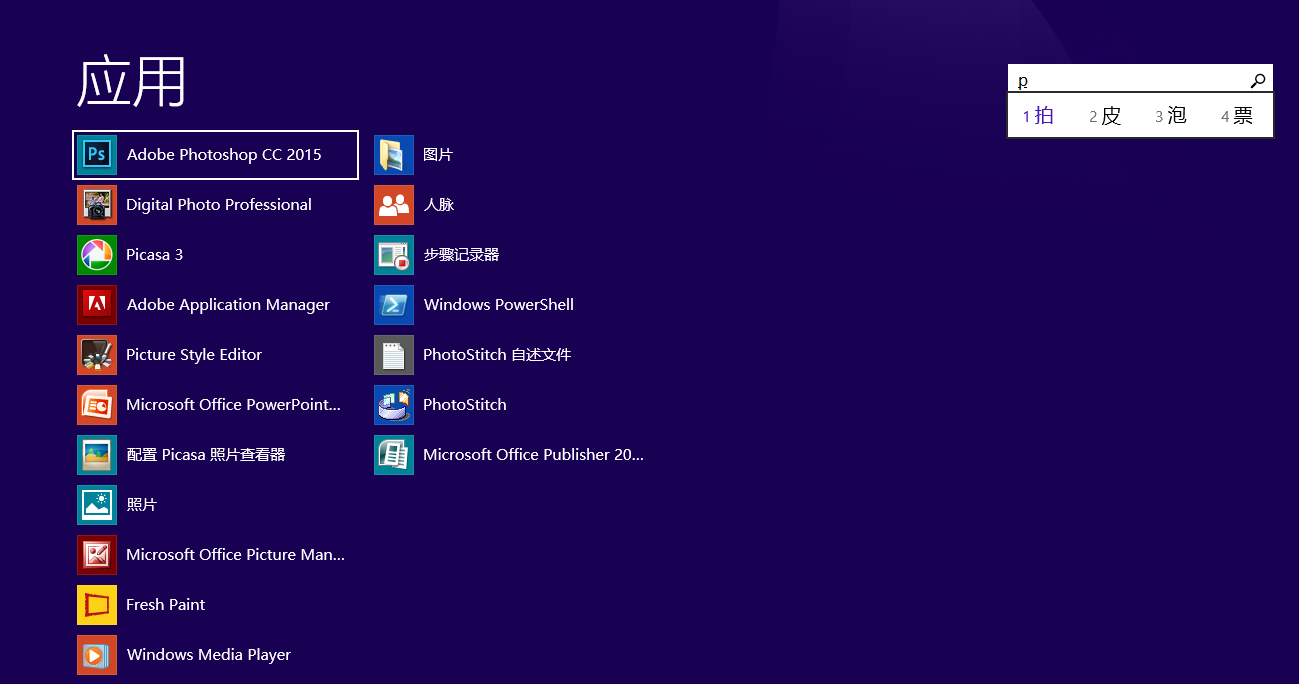Open the Windows PowerShell icon
1299x684 pixels.
tap(394, 305)
